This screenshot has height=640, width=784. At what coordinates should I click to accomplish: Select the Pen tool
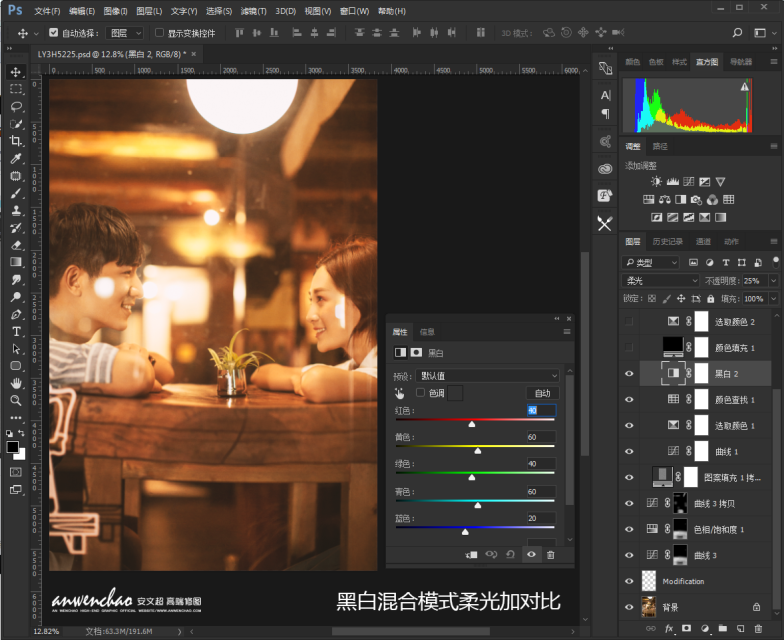point(16,314)
